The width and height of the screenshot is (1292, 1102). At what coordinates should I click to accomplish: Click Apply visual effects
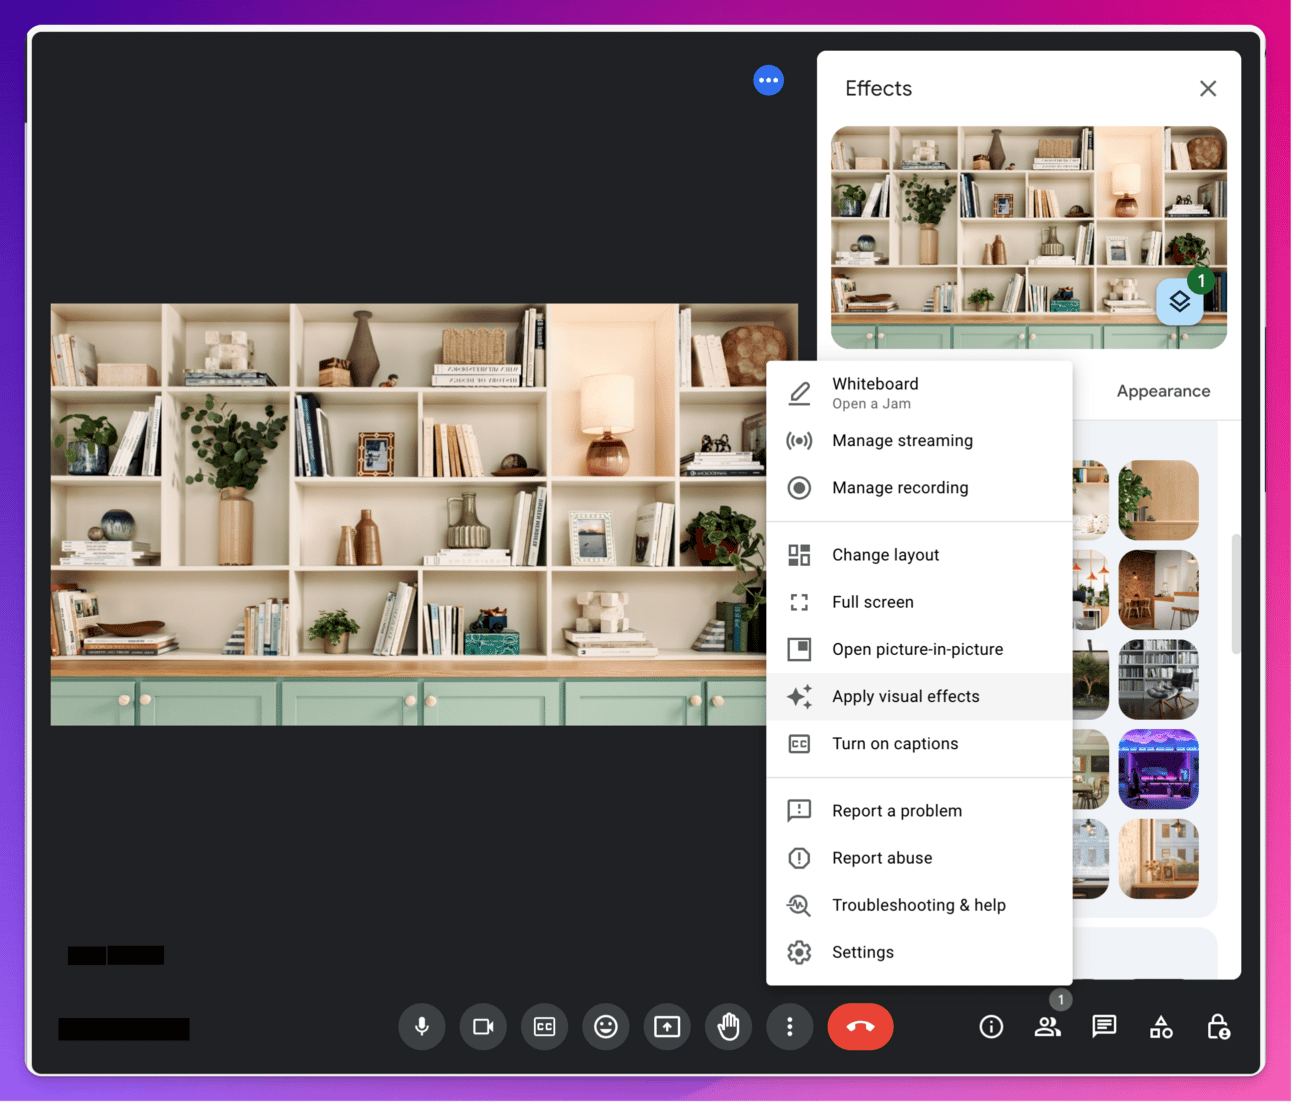[919, 697]
